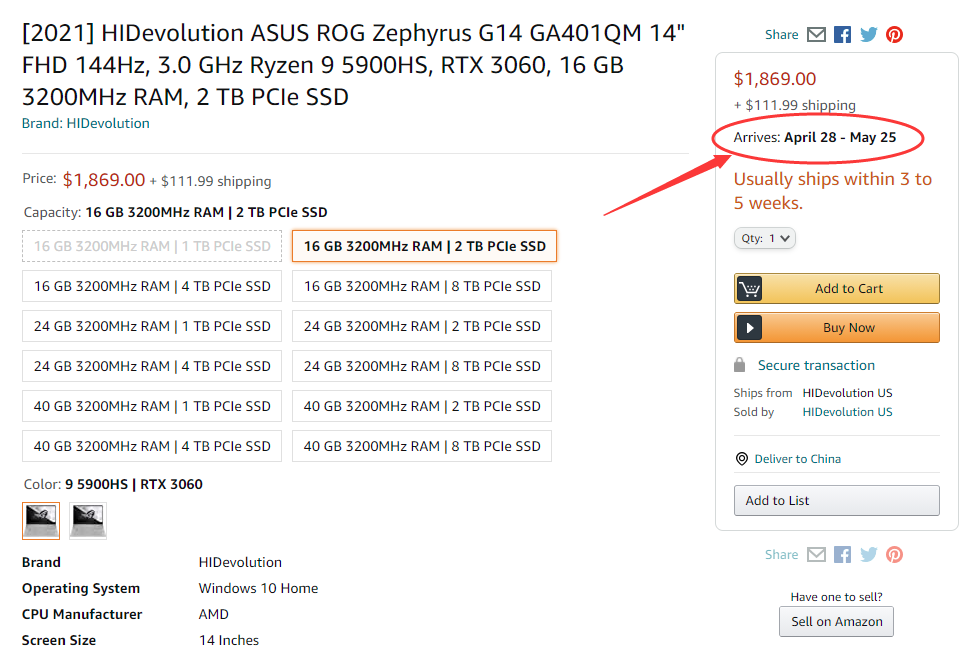Select the first color swatch, 9 5900HS | RTX 3060
Viewport: 971px width, 653px height.
(41, 520)
